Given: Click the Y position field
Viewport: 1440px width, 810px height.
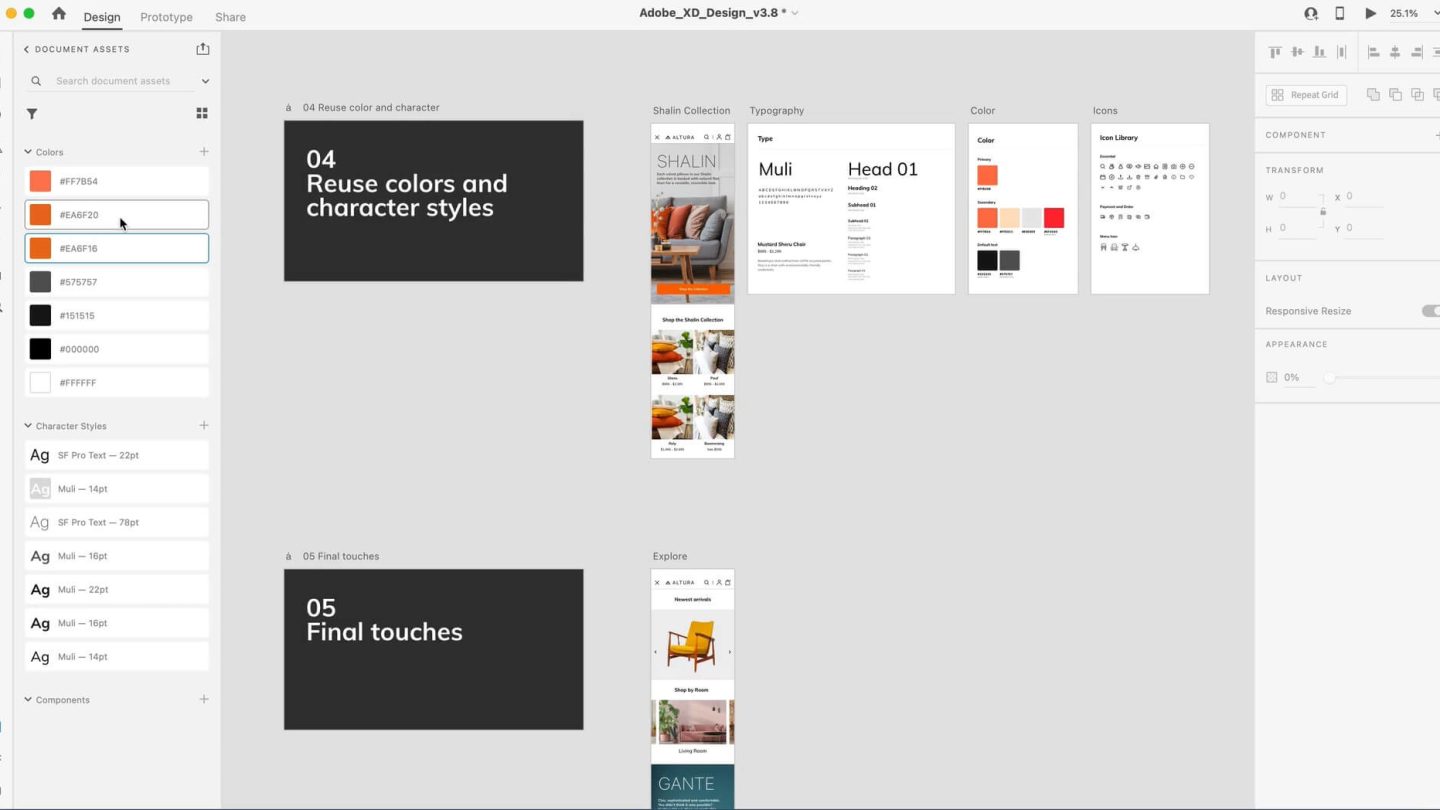Looking at the screenshot, I should point(1365,228).
